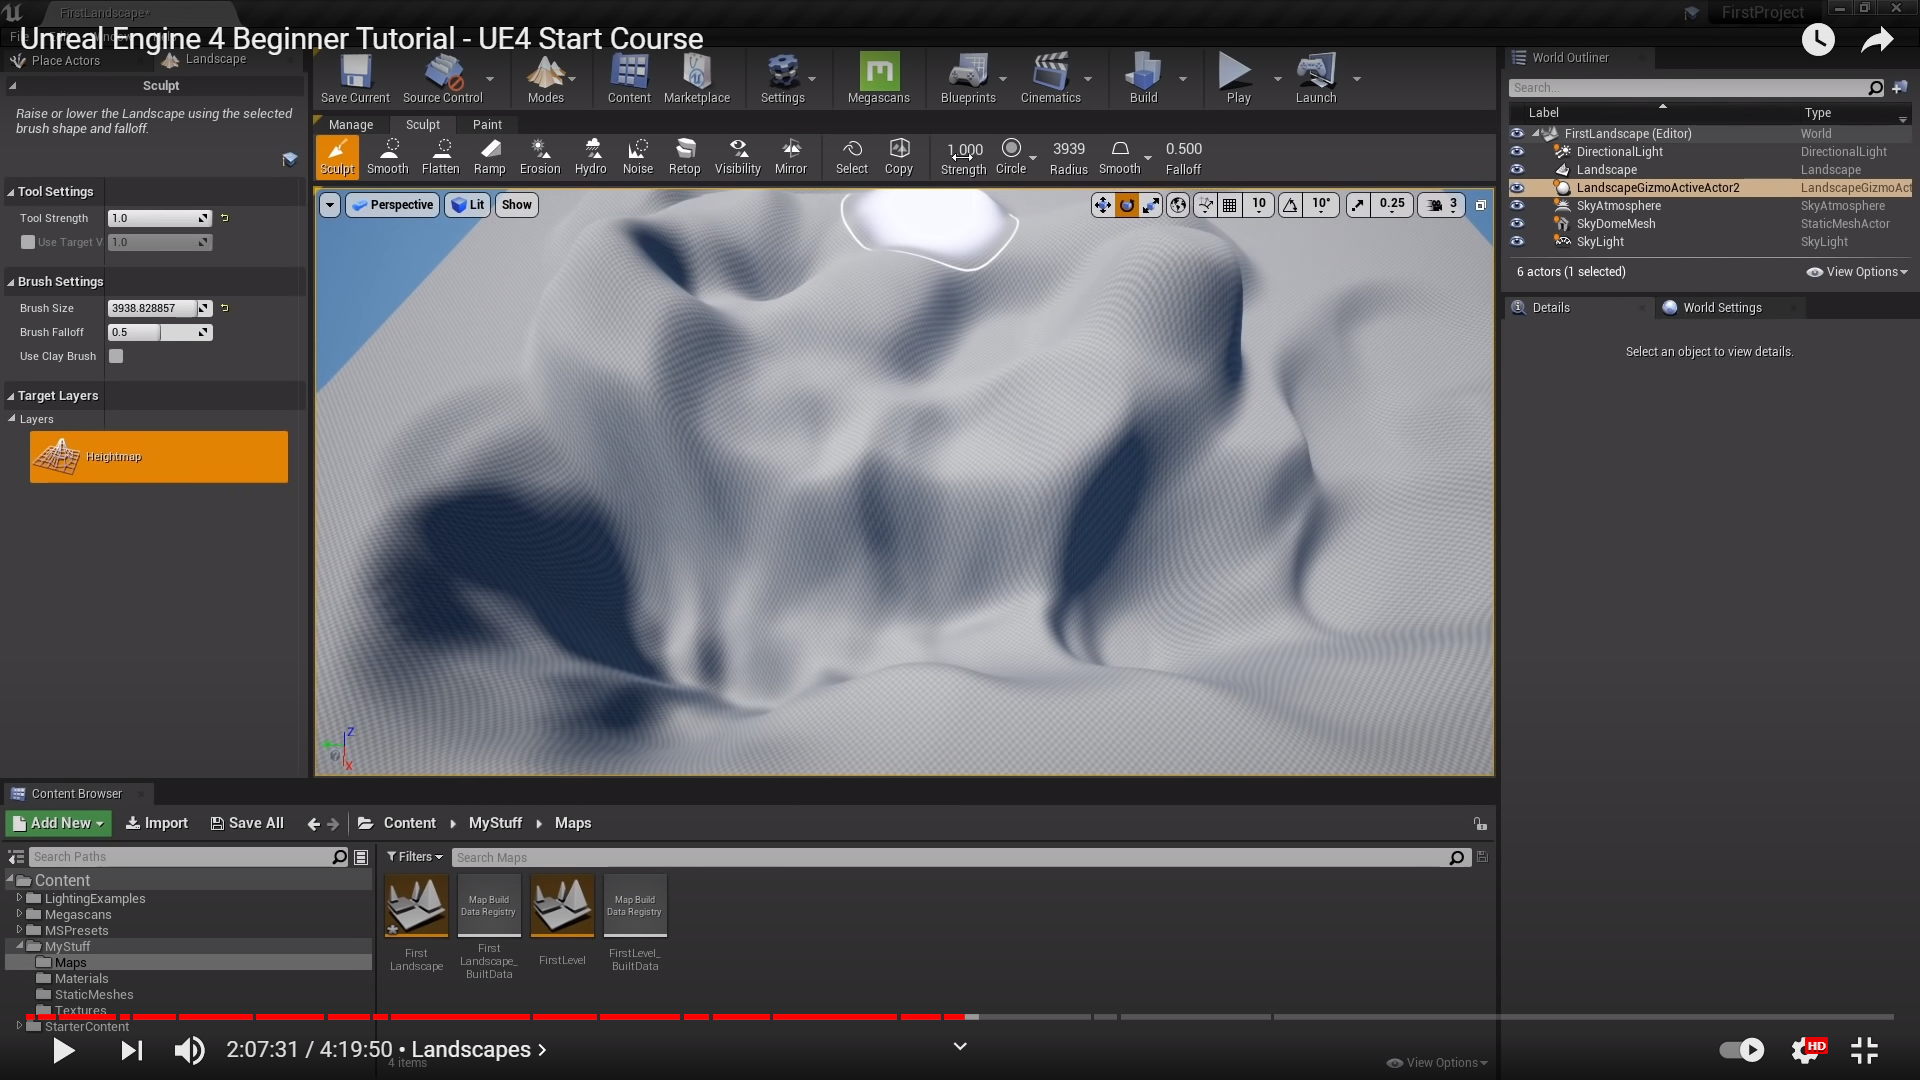
Task: Enable the Use Clay Brush checkbox
Action: (116, 356)
